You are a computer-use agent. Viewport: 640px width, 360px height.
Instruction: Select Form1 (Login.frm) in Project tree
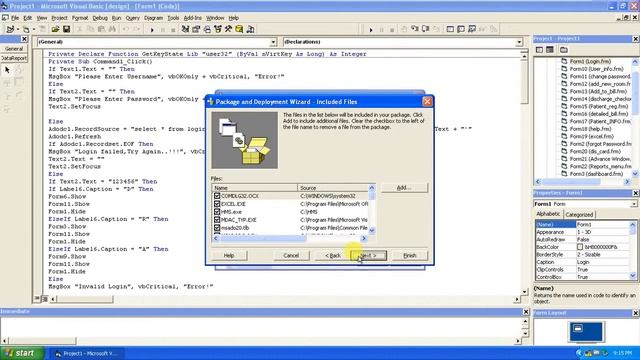tap(590, 61)
